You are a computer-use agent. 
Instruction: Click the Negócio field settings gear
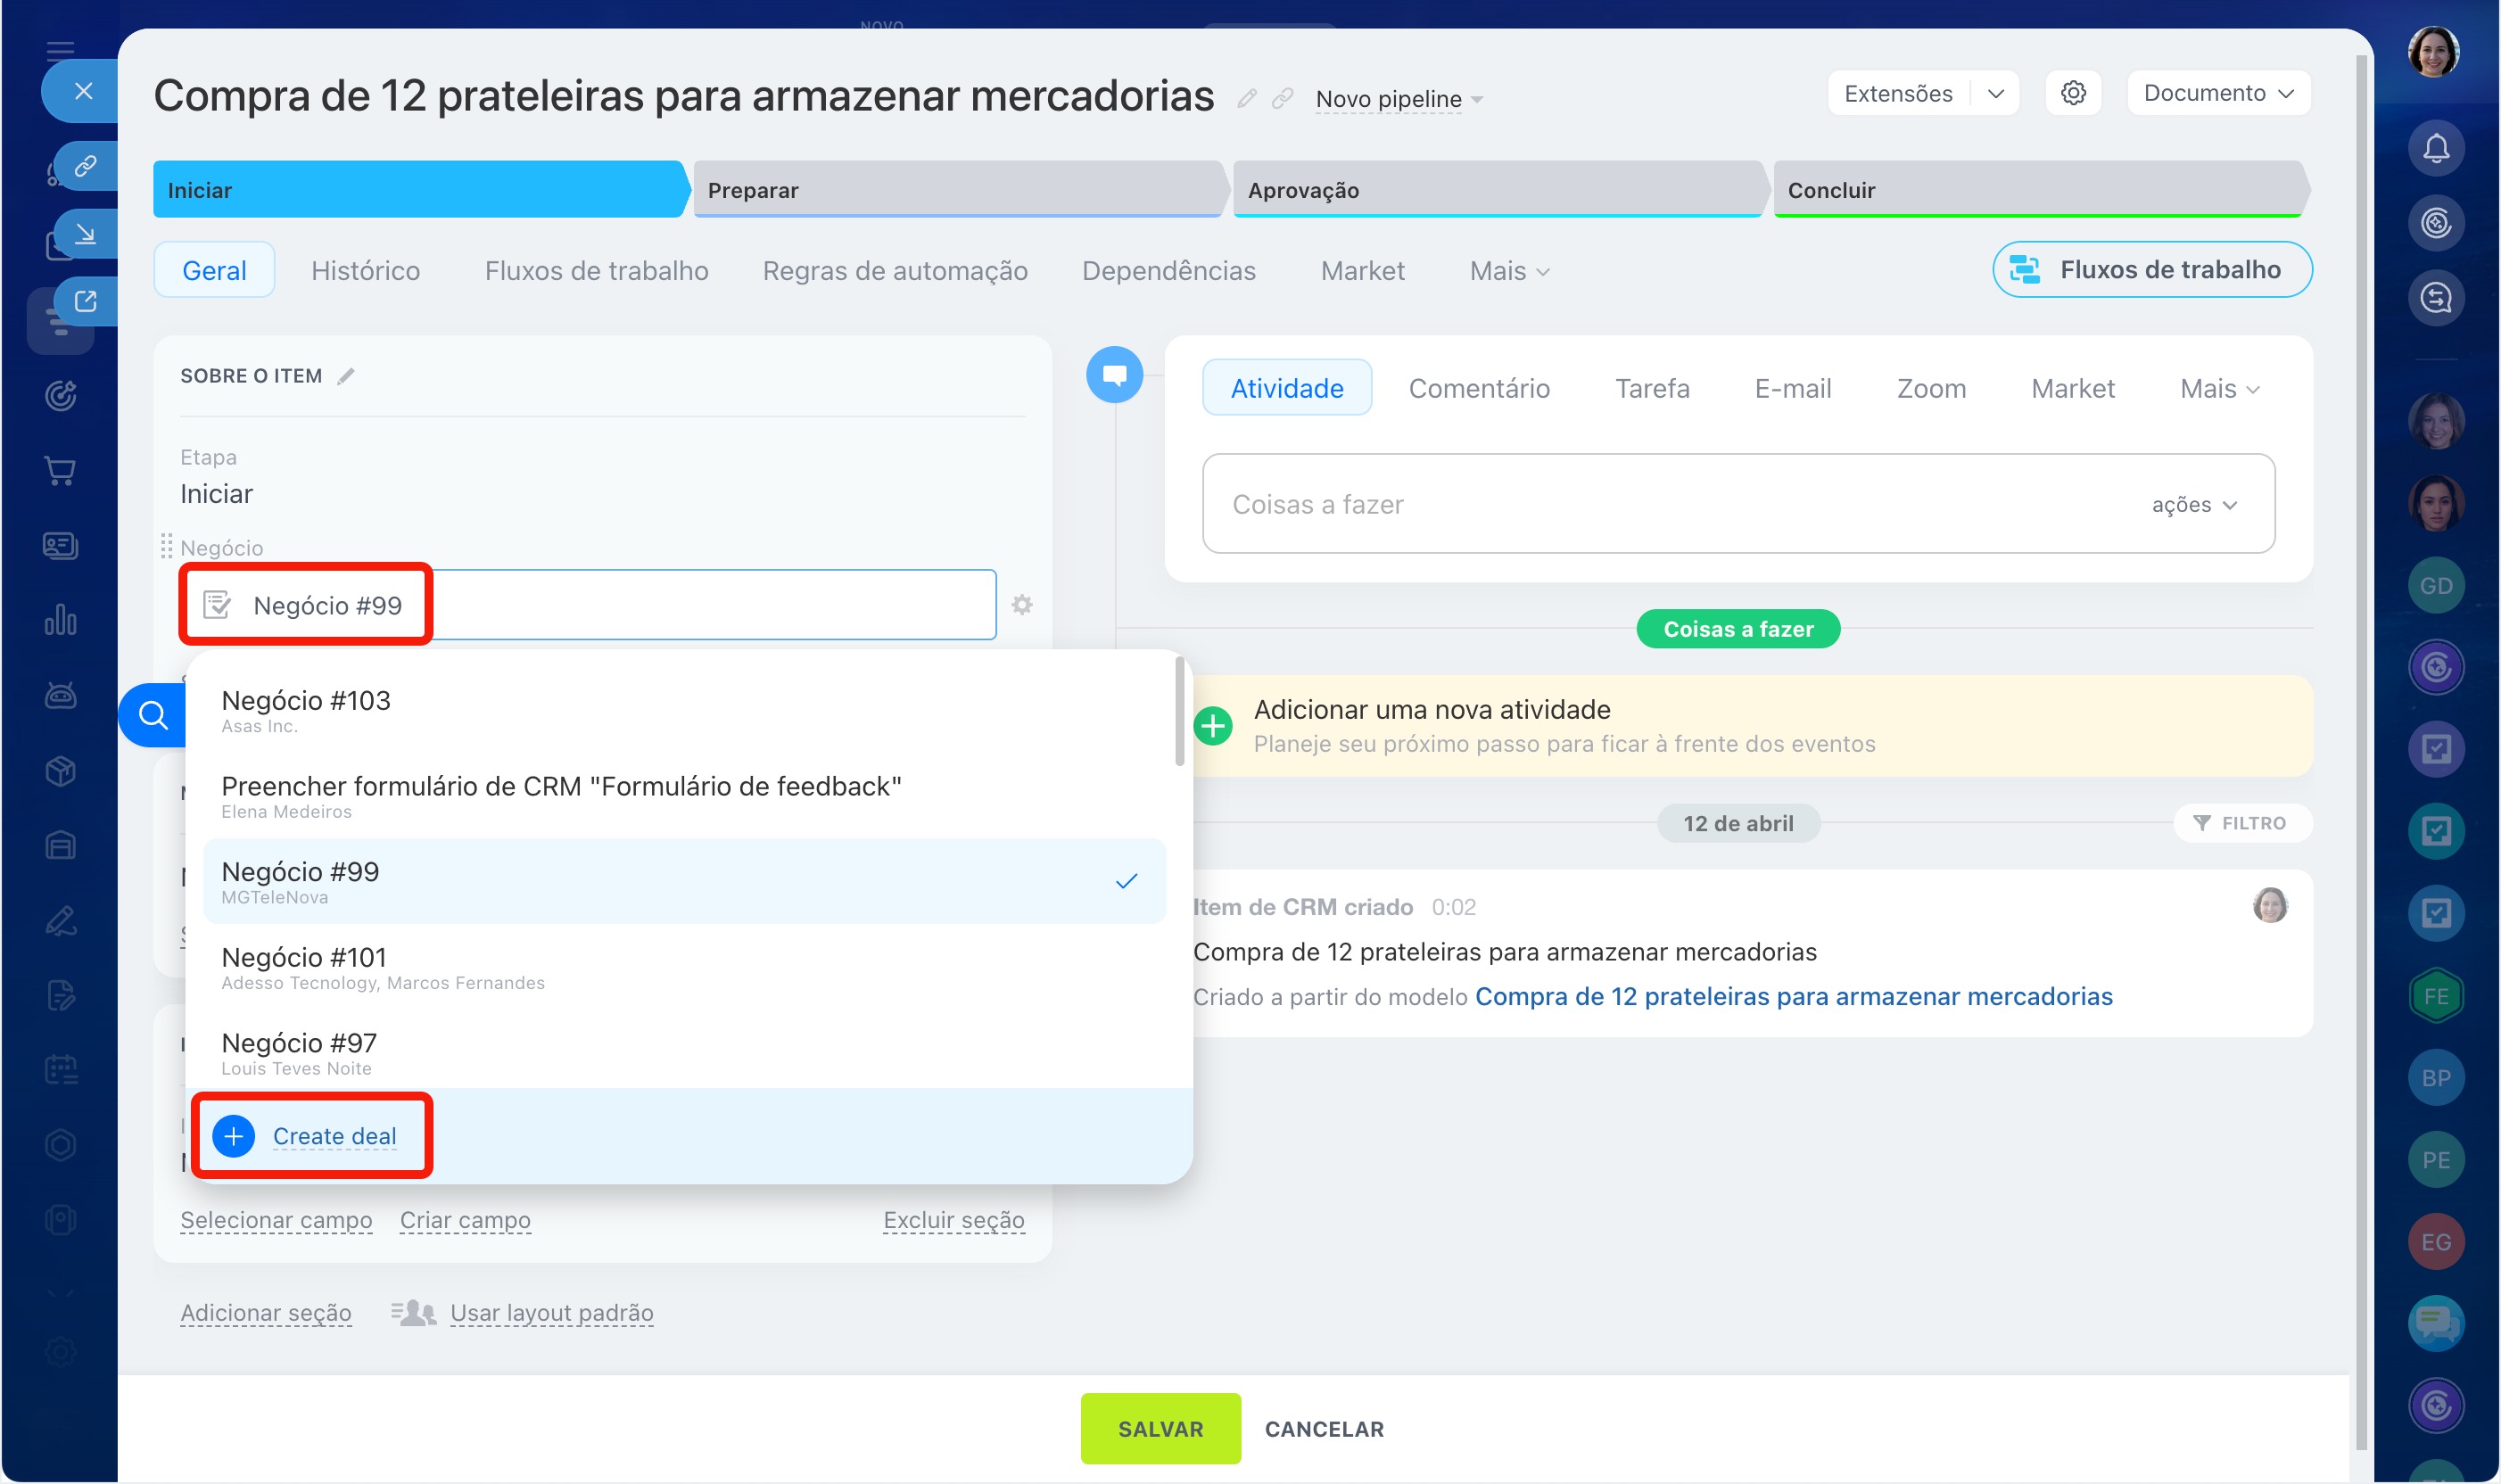coord(1021,605)
